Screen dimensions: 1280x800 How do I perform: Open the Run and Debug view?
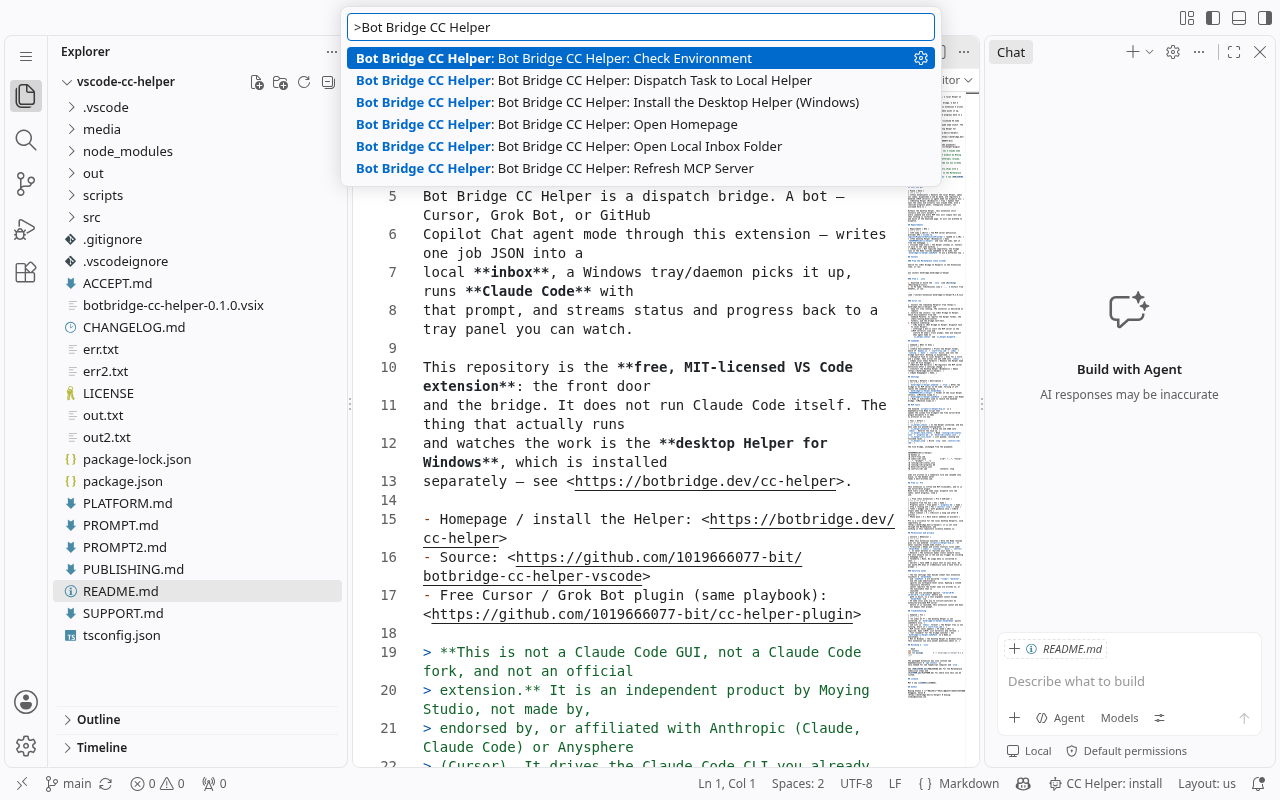26,229
